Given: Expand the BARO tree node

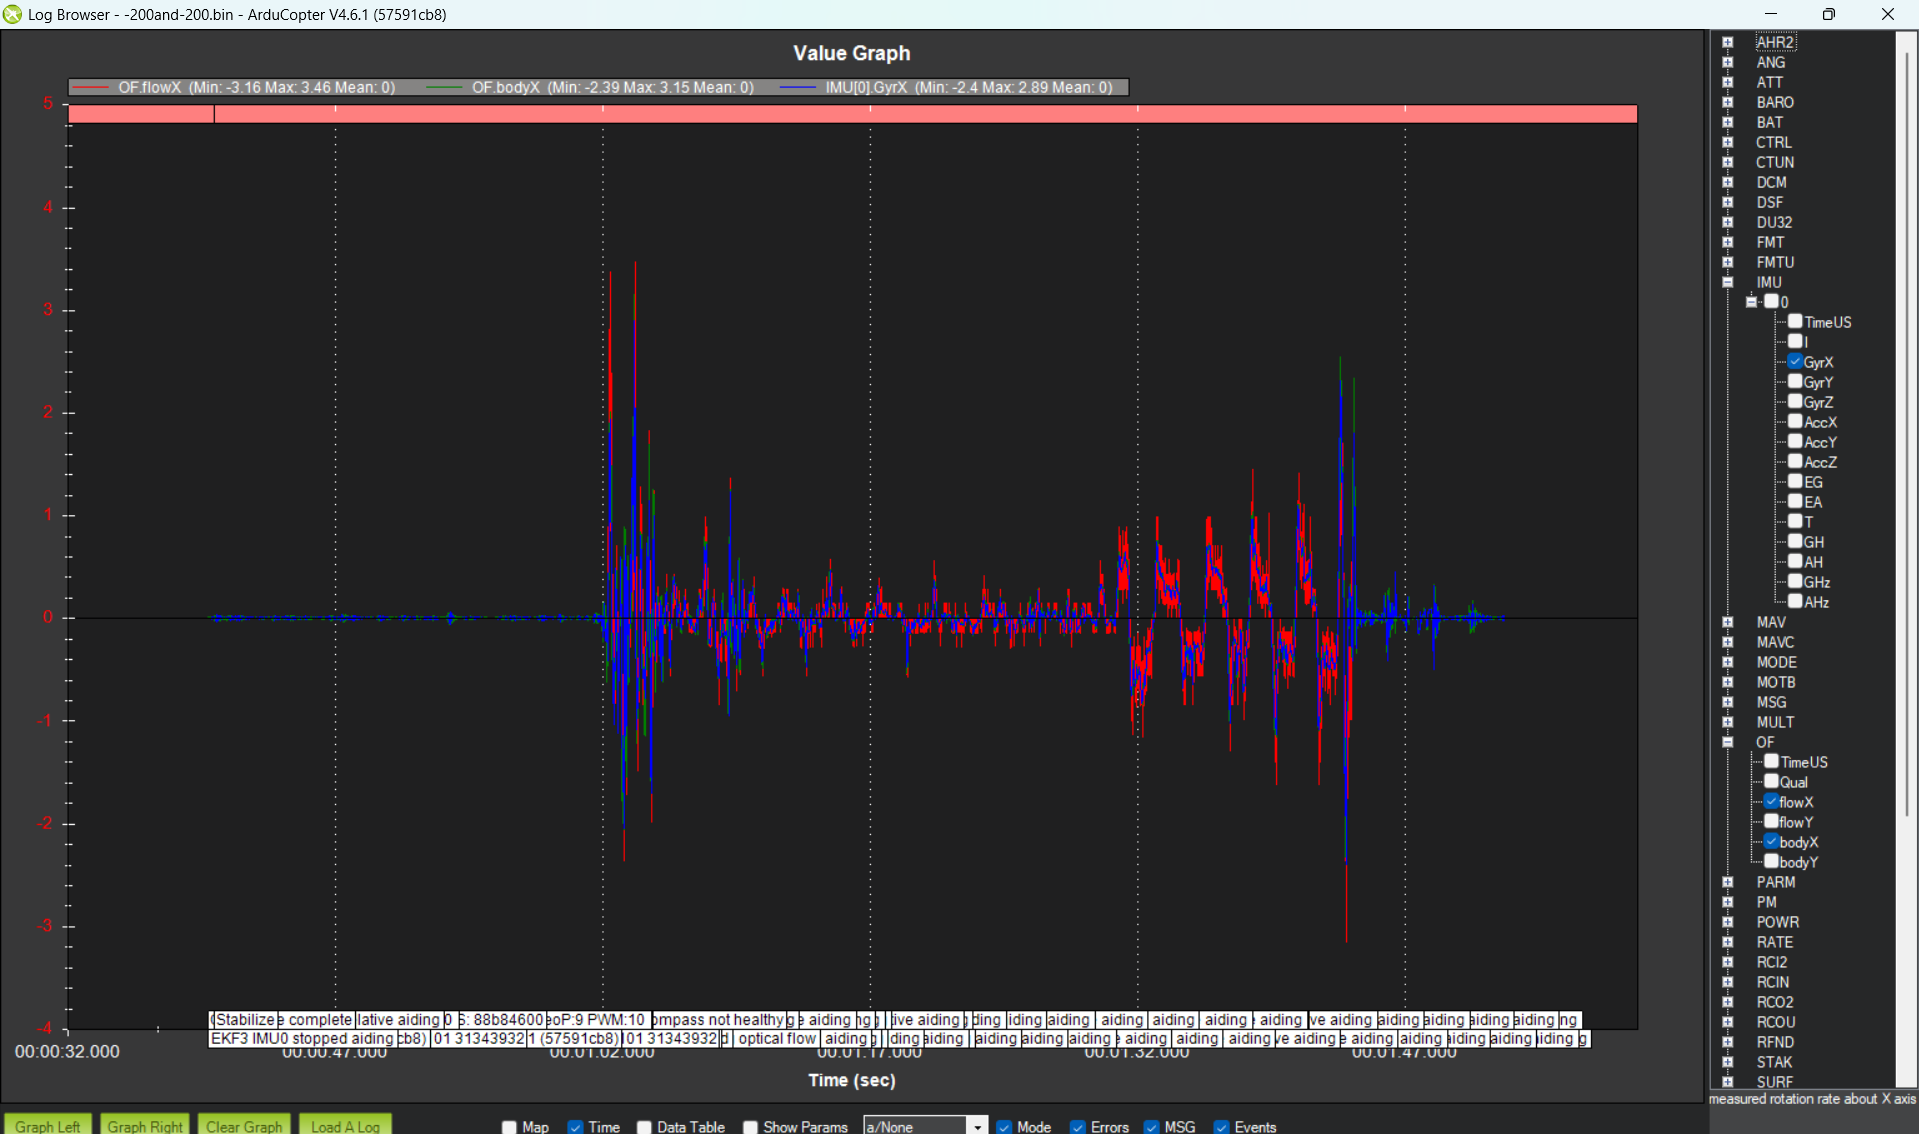Looking at the screenshot, I should (x=1728, y=101).
